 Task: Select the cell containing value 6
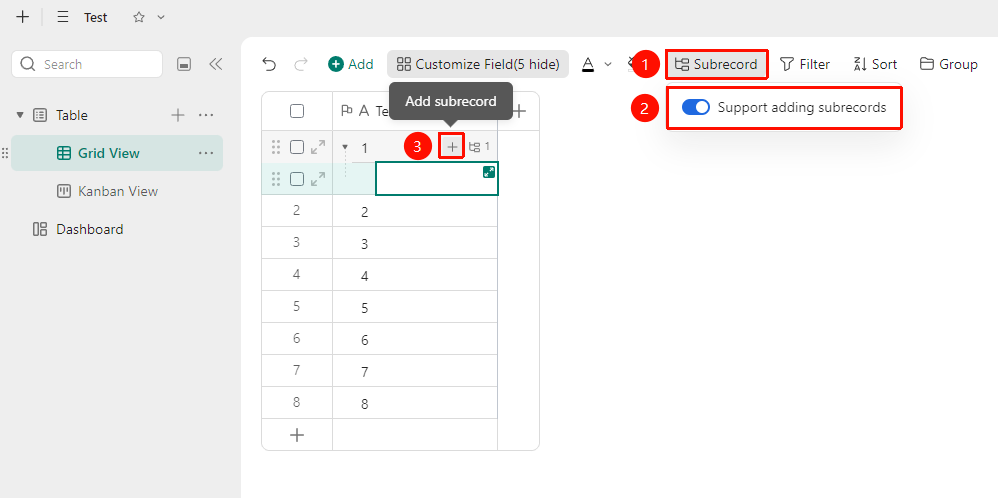coord(415,339)
